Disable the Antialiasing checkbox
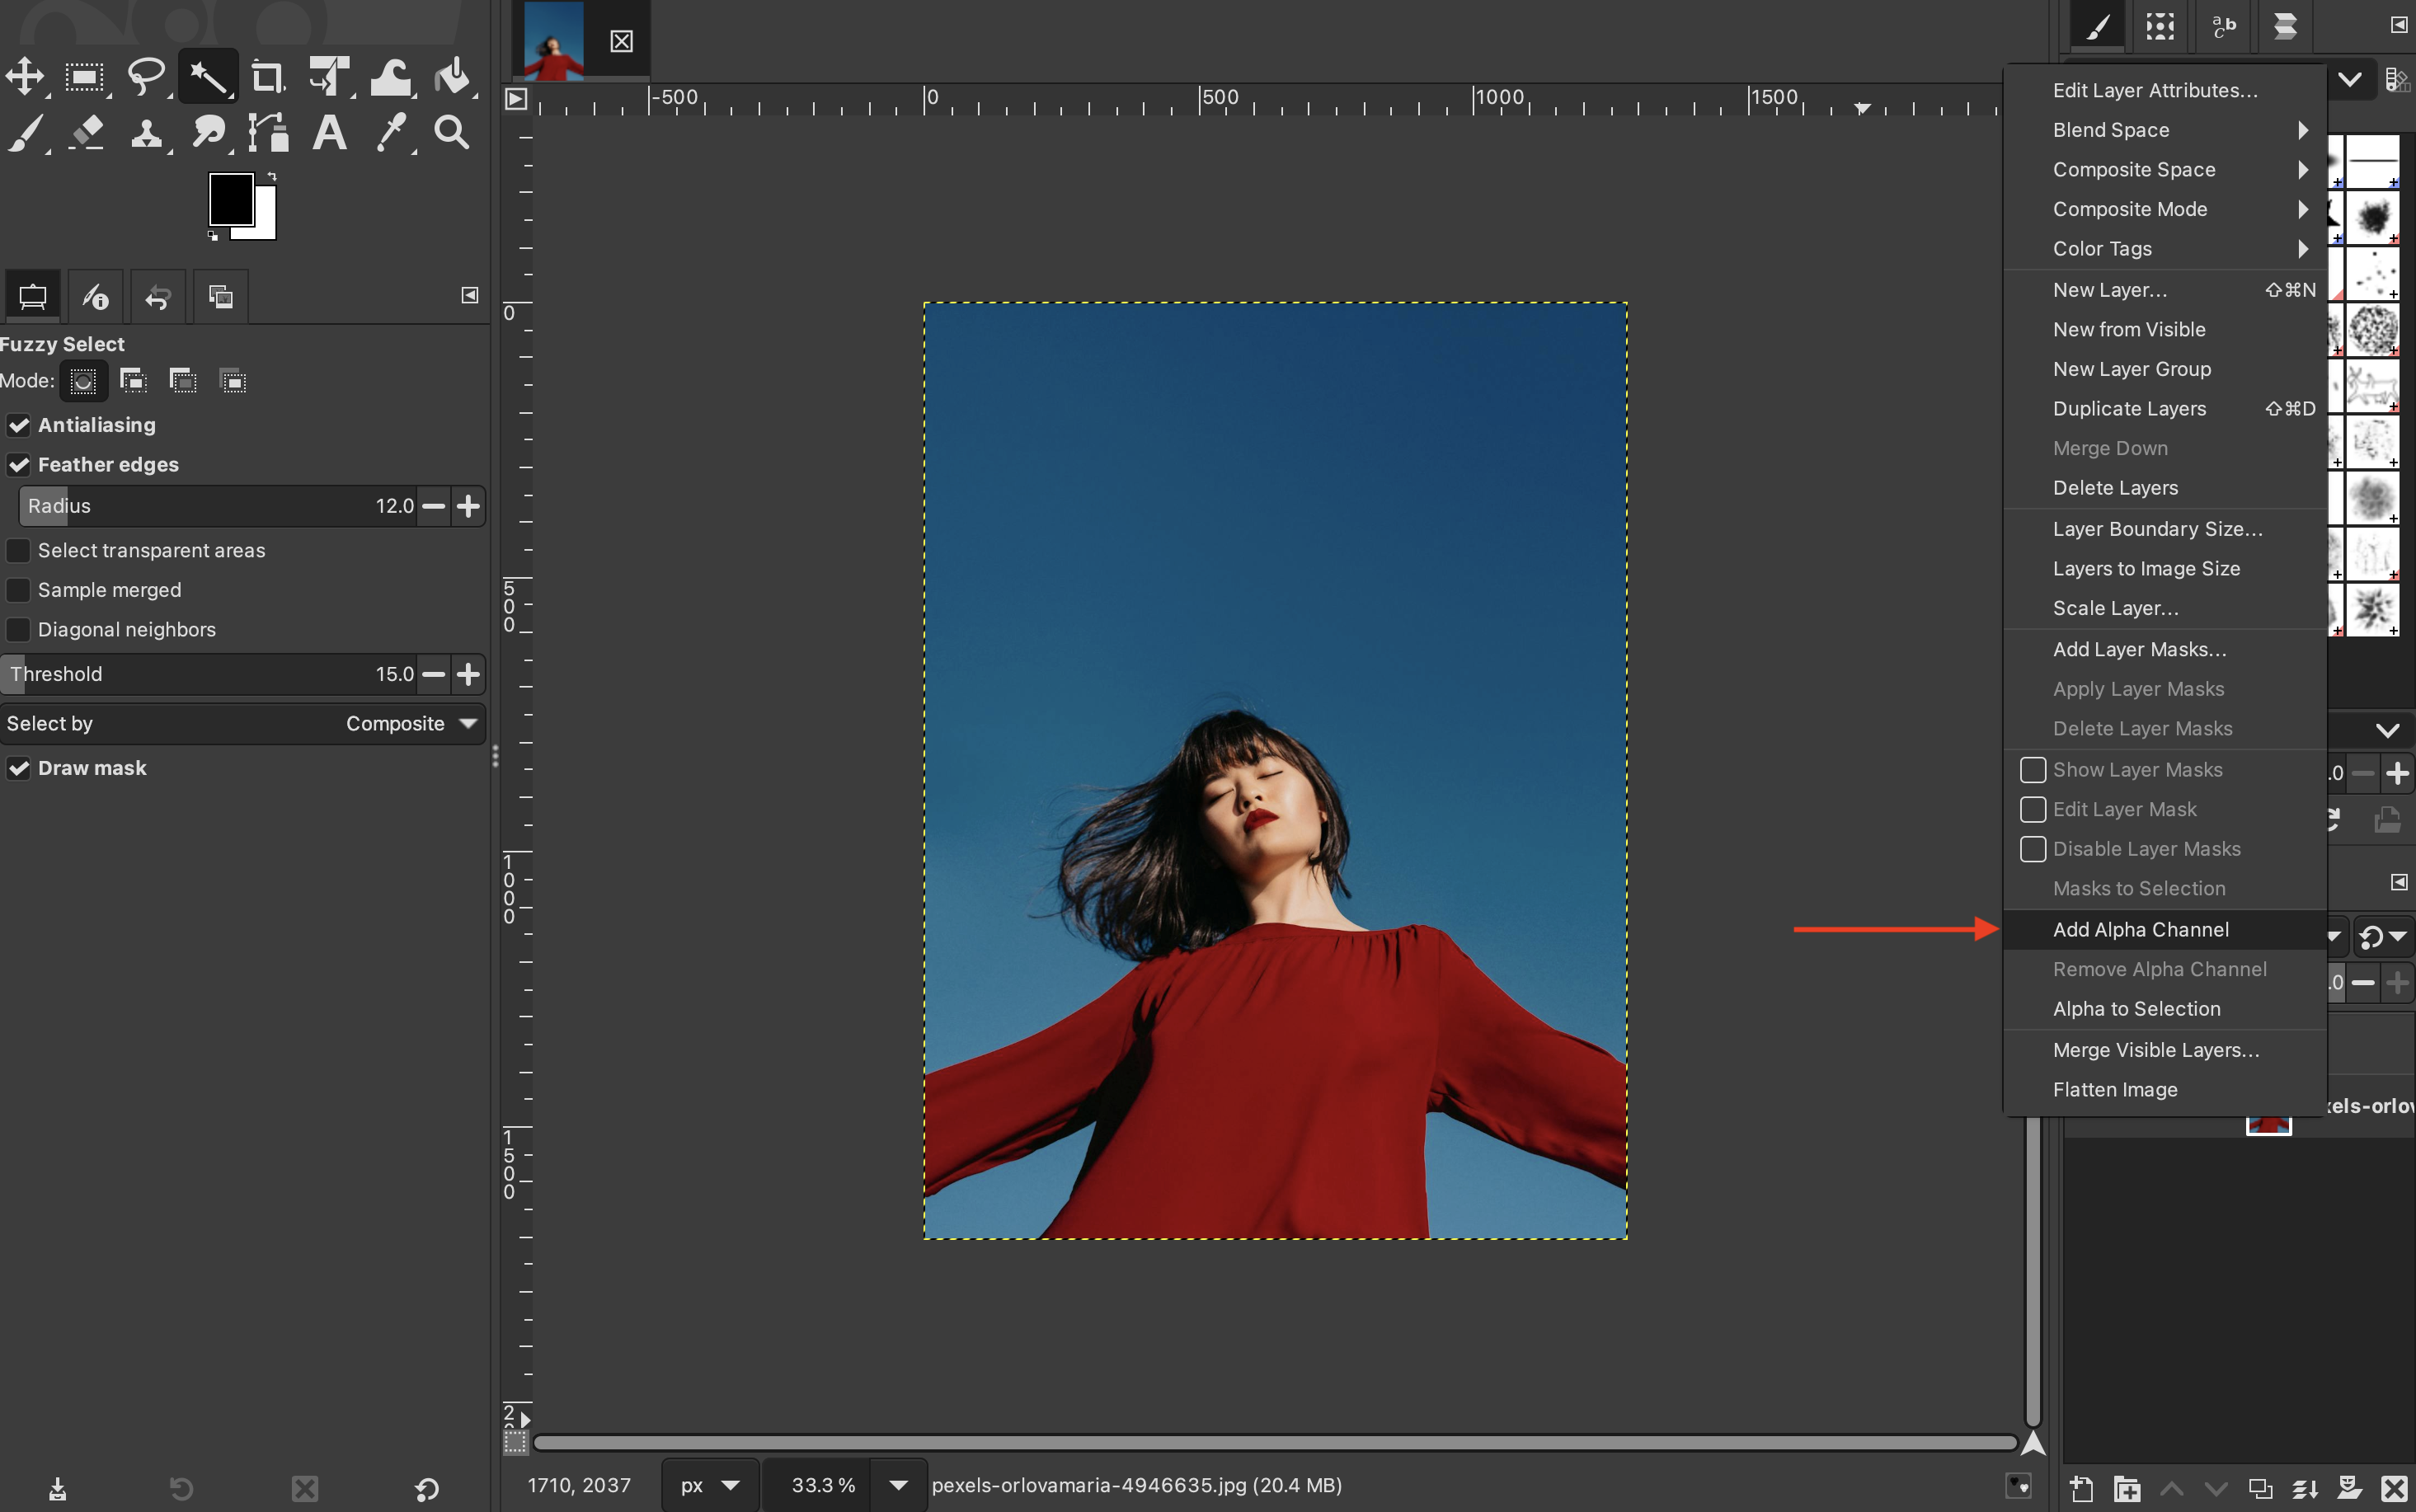2416x1512 pixels. [19, 425]
